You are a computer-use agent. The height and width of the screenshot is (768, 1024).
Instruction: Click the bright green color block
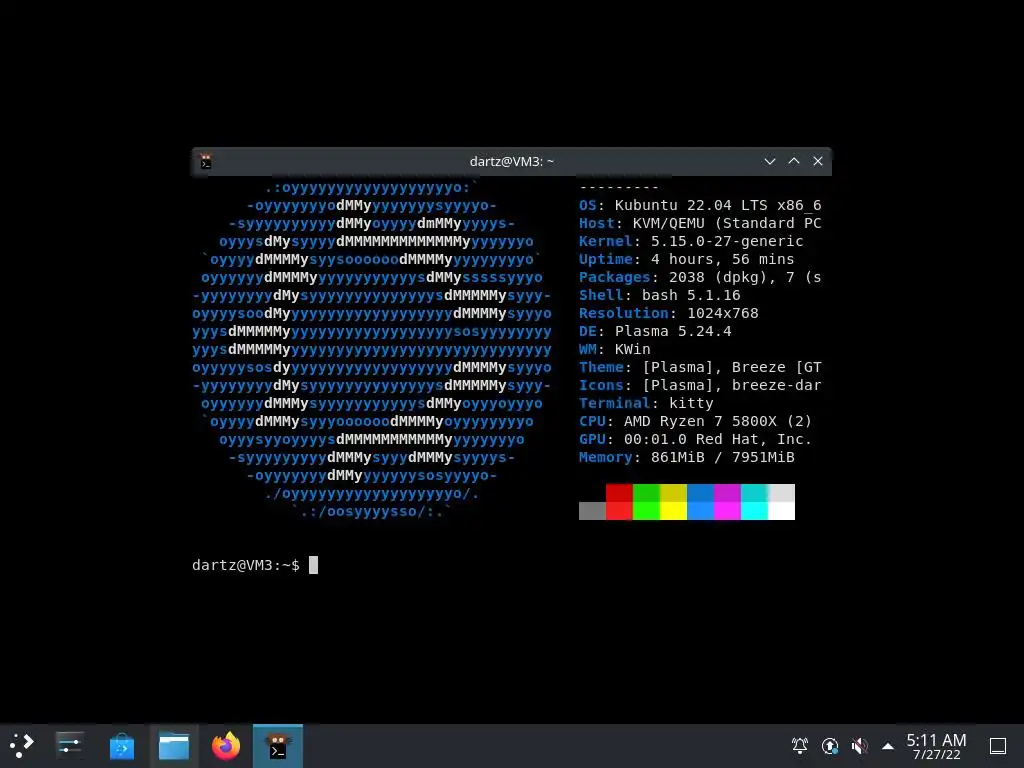click(647, 511)
